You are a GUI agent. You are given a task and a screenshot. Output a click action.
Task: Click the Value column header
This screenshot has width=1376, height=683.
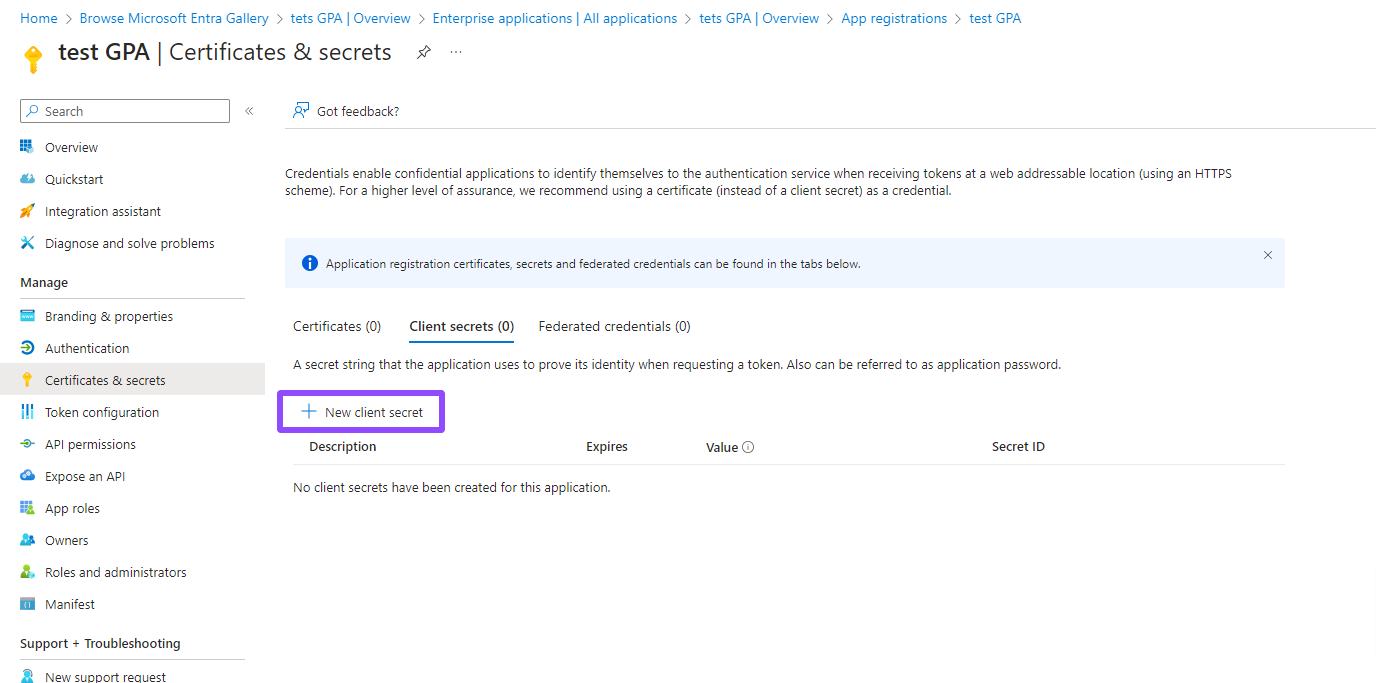pyautogui.click(x=722, y=447)
